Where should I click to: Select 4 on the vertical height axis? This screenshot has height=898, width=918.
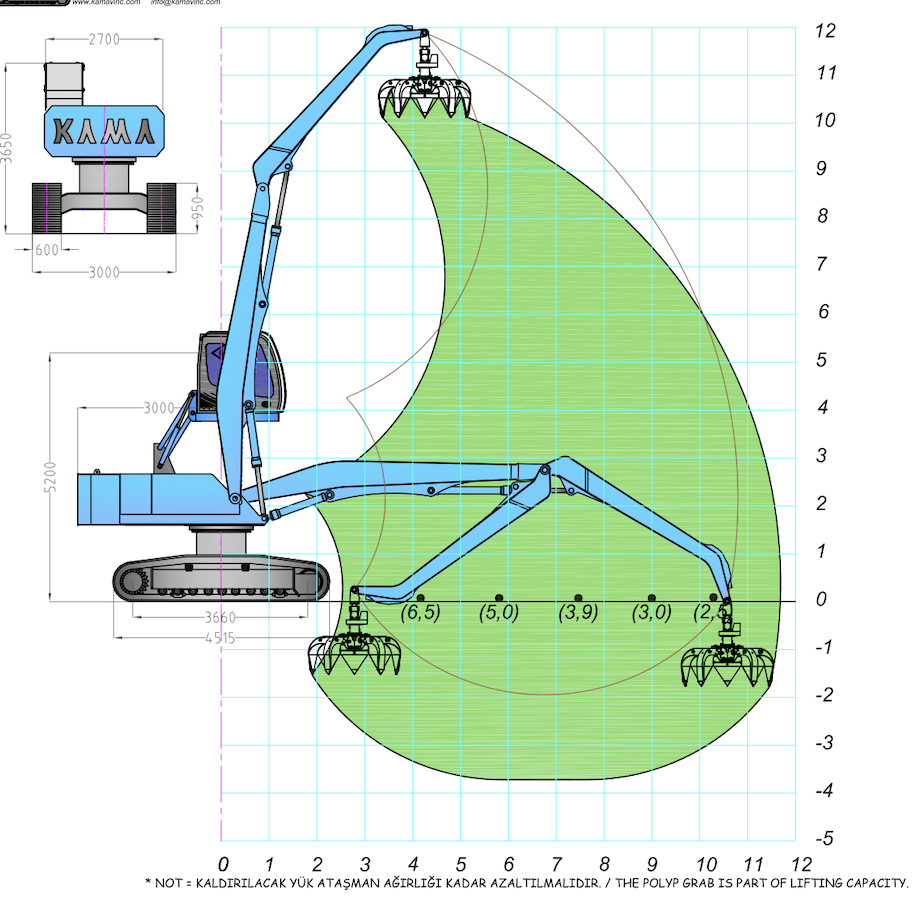(823, 407)
